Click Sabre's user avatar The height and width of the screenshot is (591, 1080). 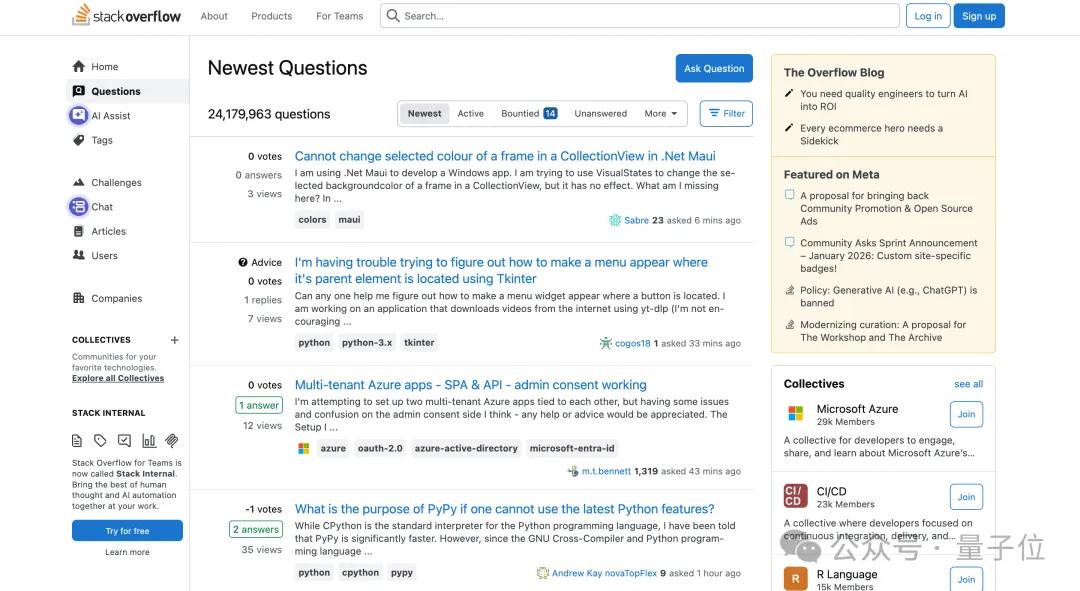[615, 220]
